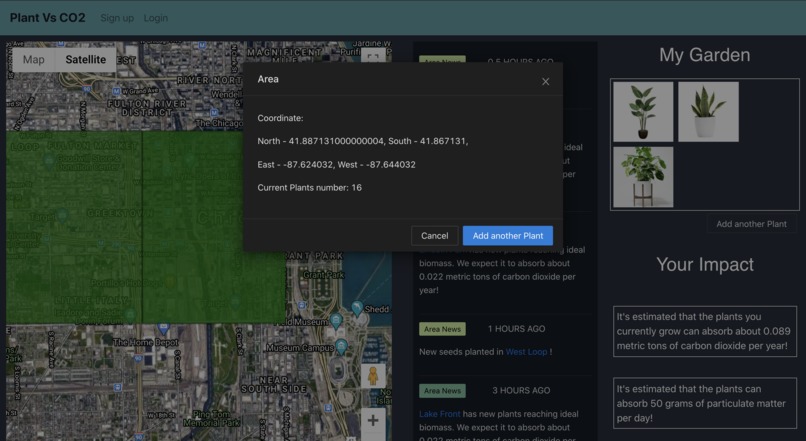Click The Home Depot map marker
The width and height of the screenshot is (806, 441).
163,327
